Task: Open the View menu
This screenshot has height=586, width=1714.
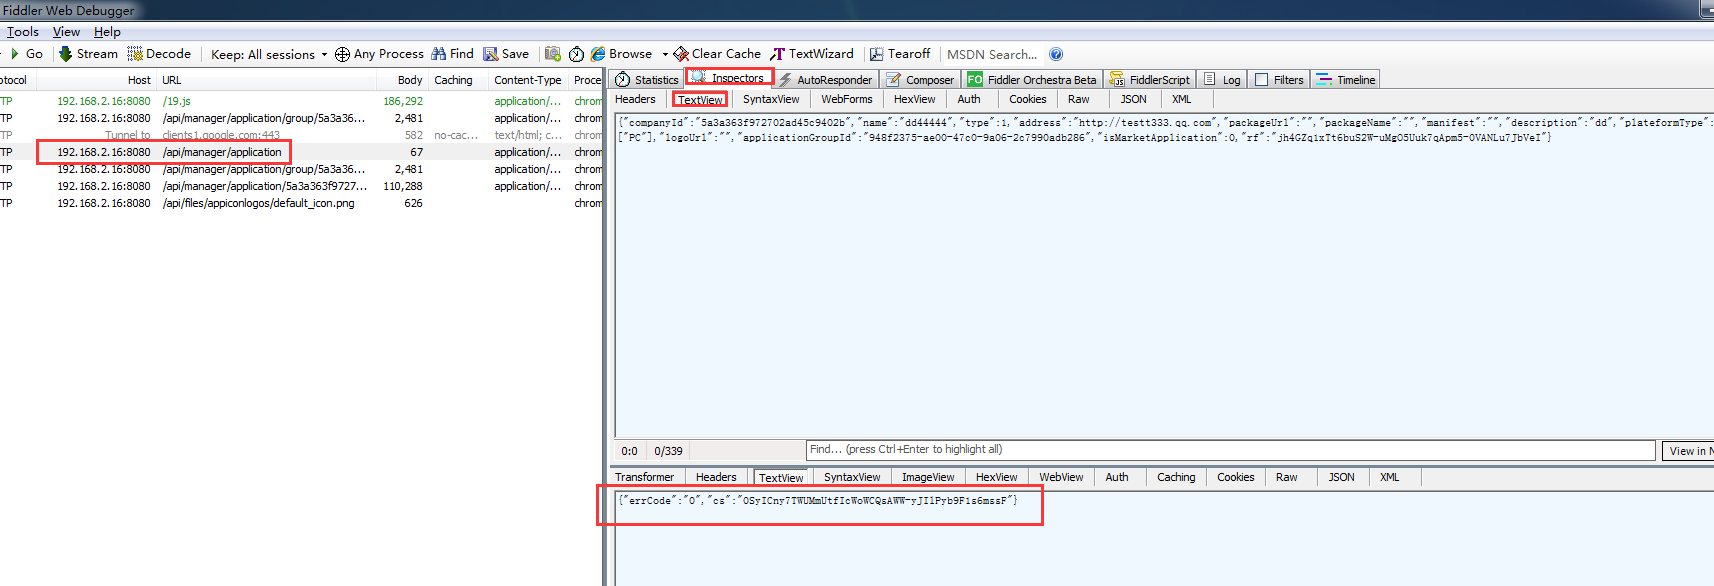Action: 66,32
